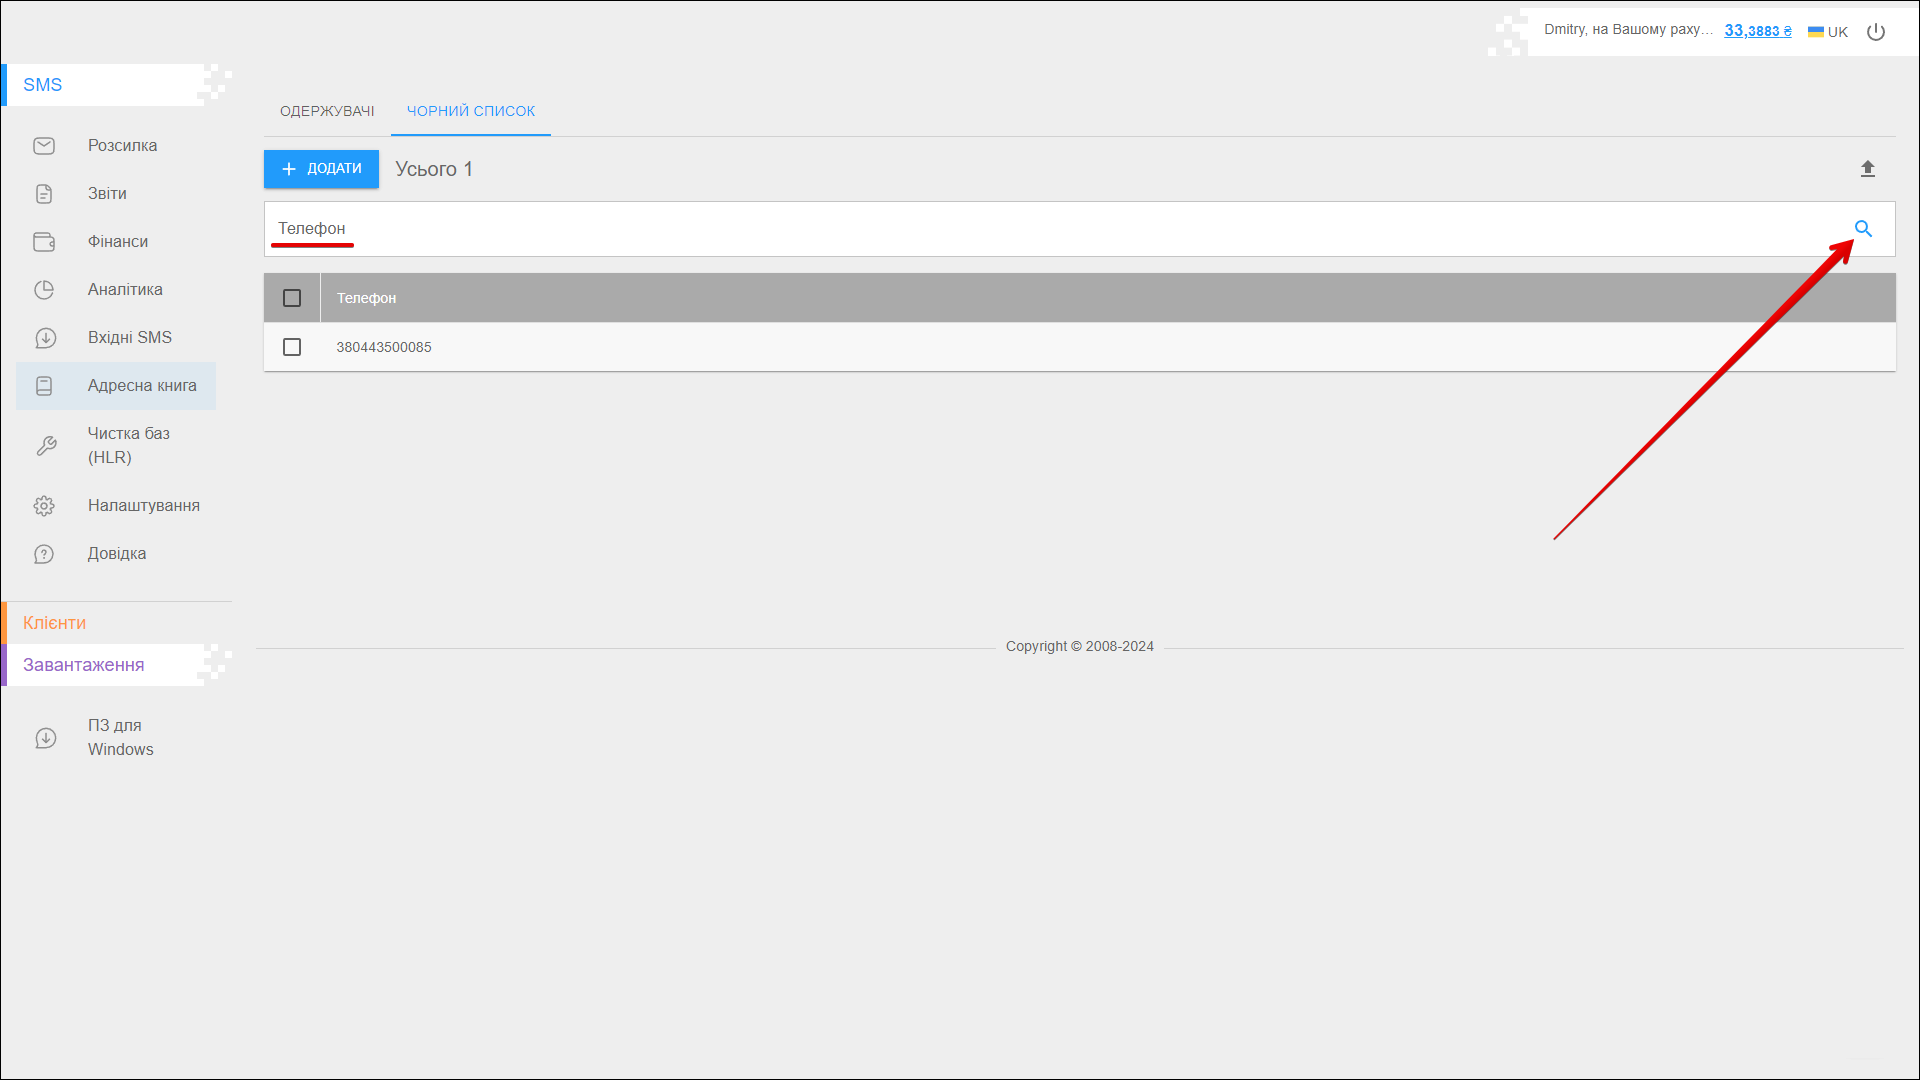
Task: Click the Довідка question mark icon
Action: pos(44,554)
